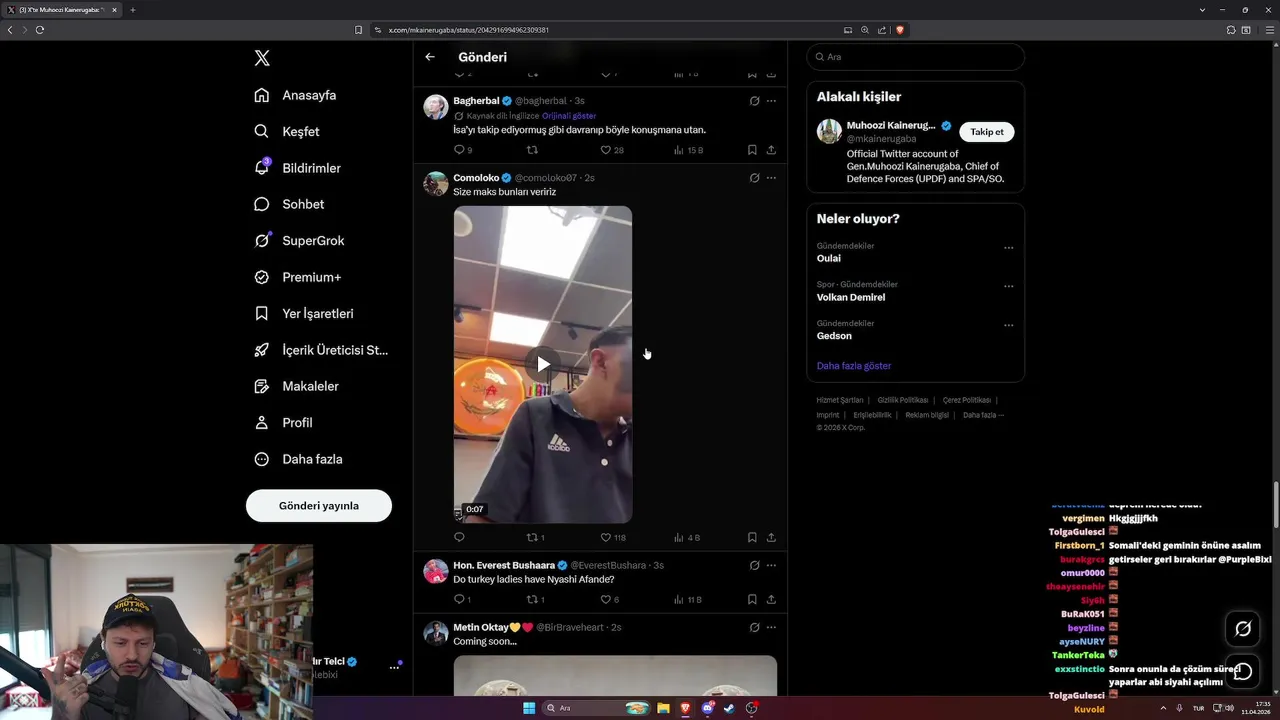Bookmark Bagherbal's post
The image size is (1280, 720).
click(752, 150)
